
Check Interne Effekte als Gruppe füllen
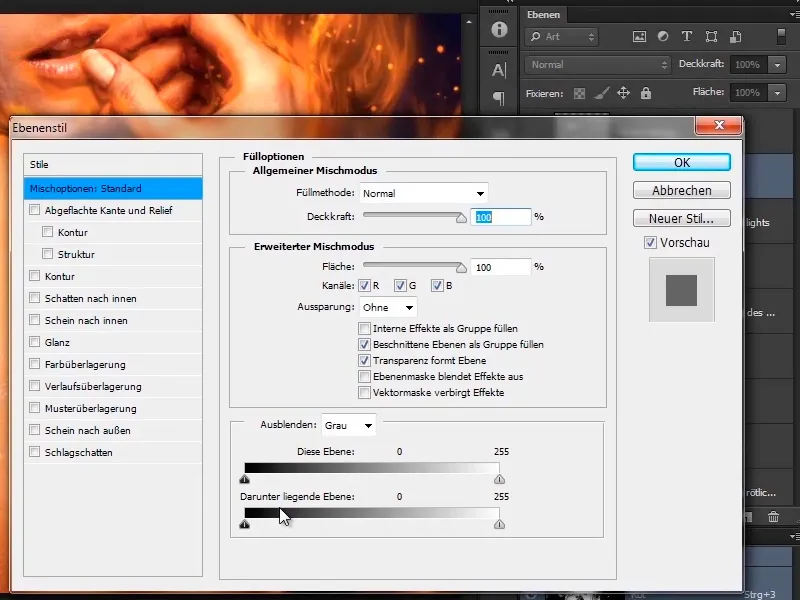tap(364, 328)
